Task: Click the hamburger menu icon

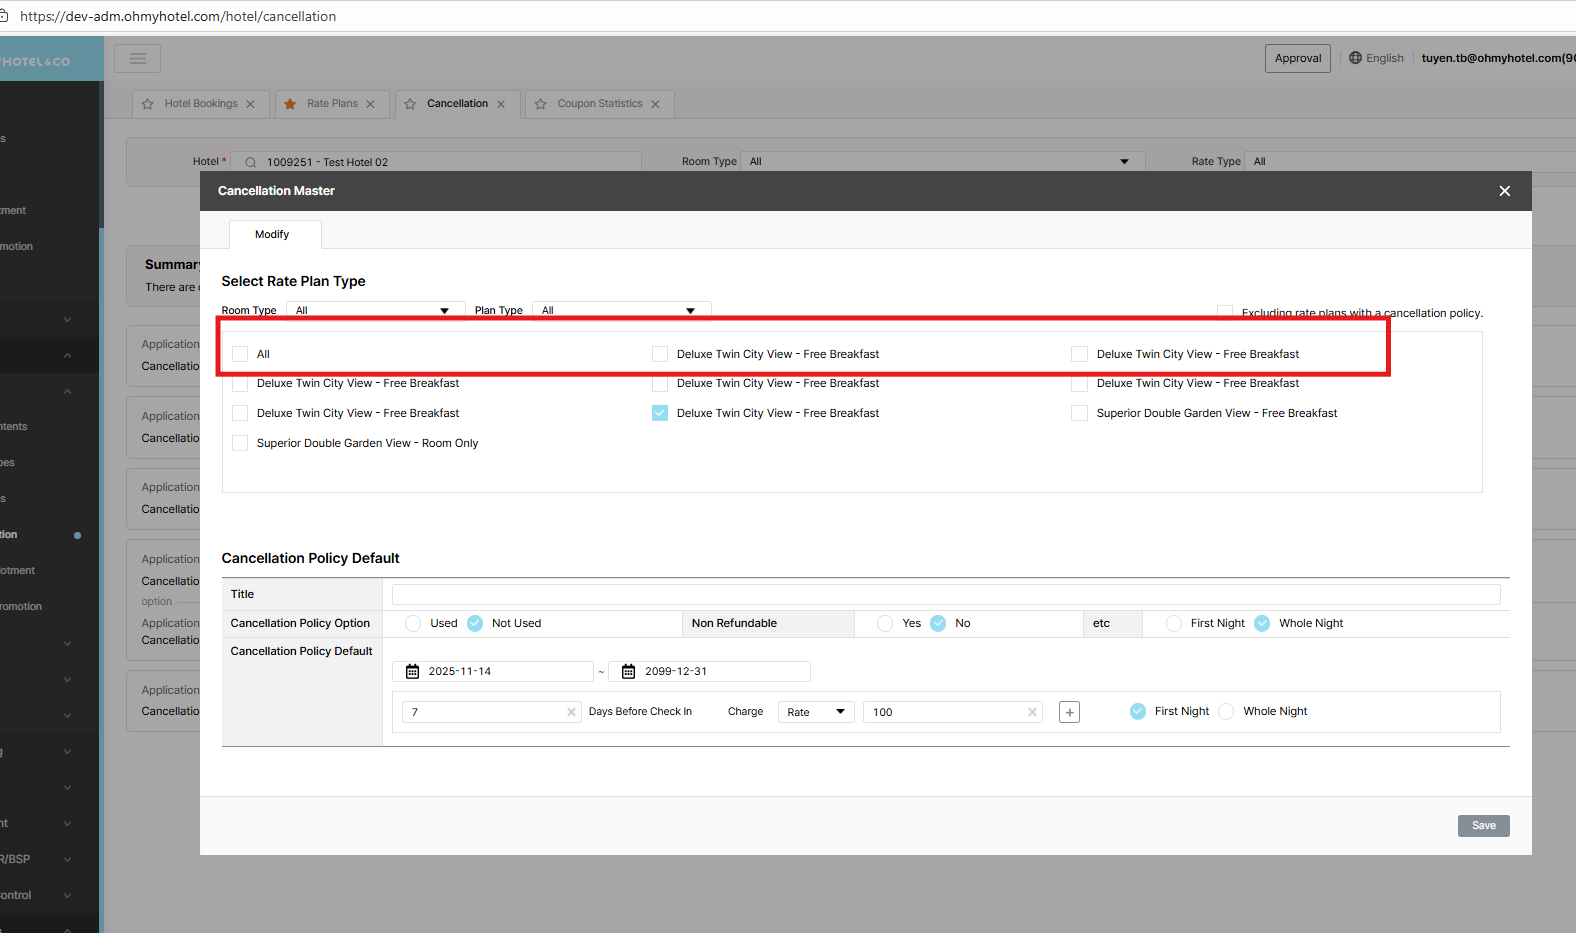Action: pos(137,59)
